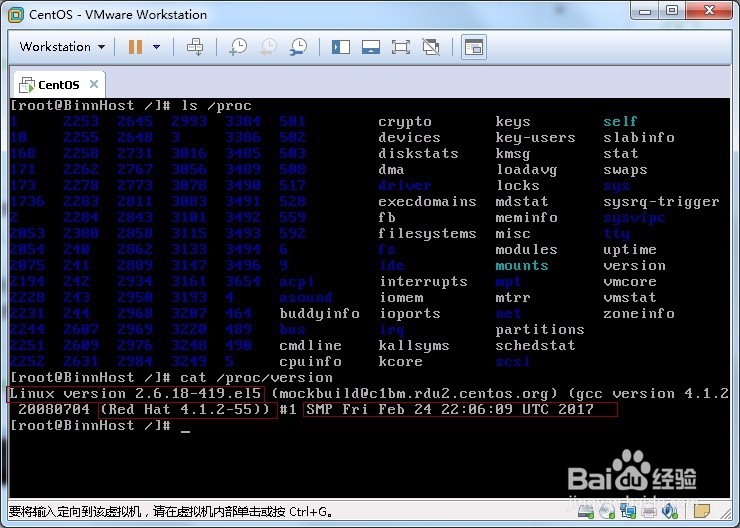Click the 'key-users' entry

coord(535,137)
